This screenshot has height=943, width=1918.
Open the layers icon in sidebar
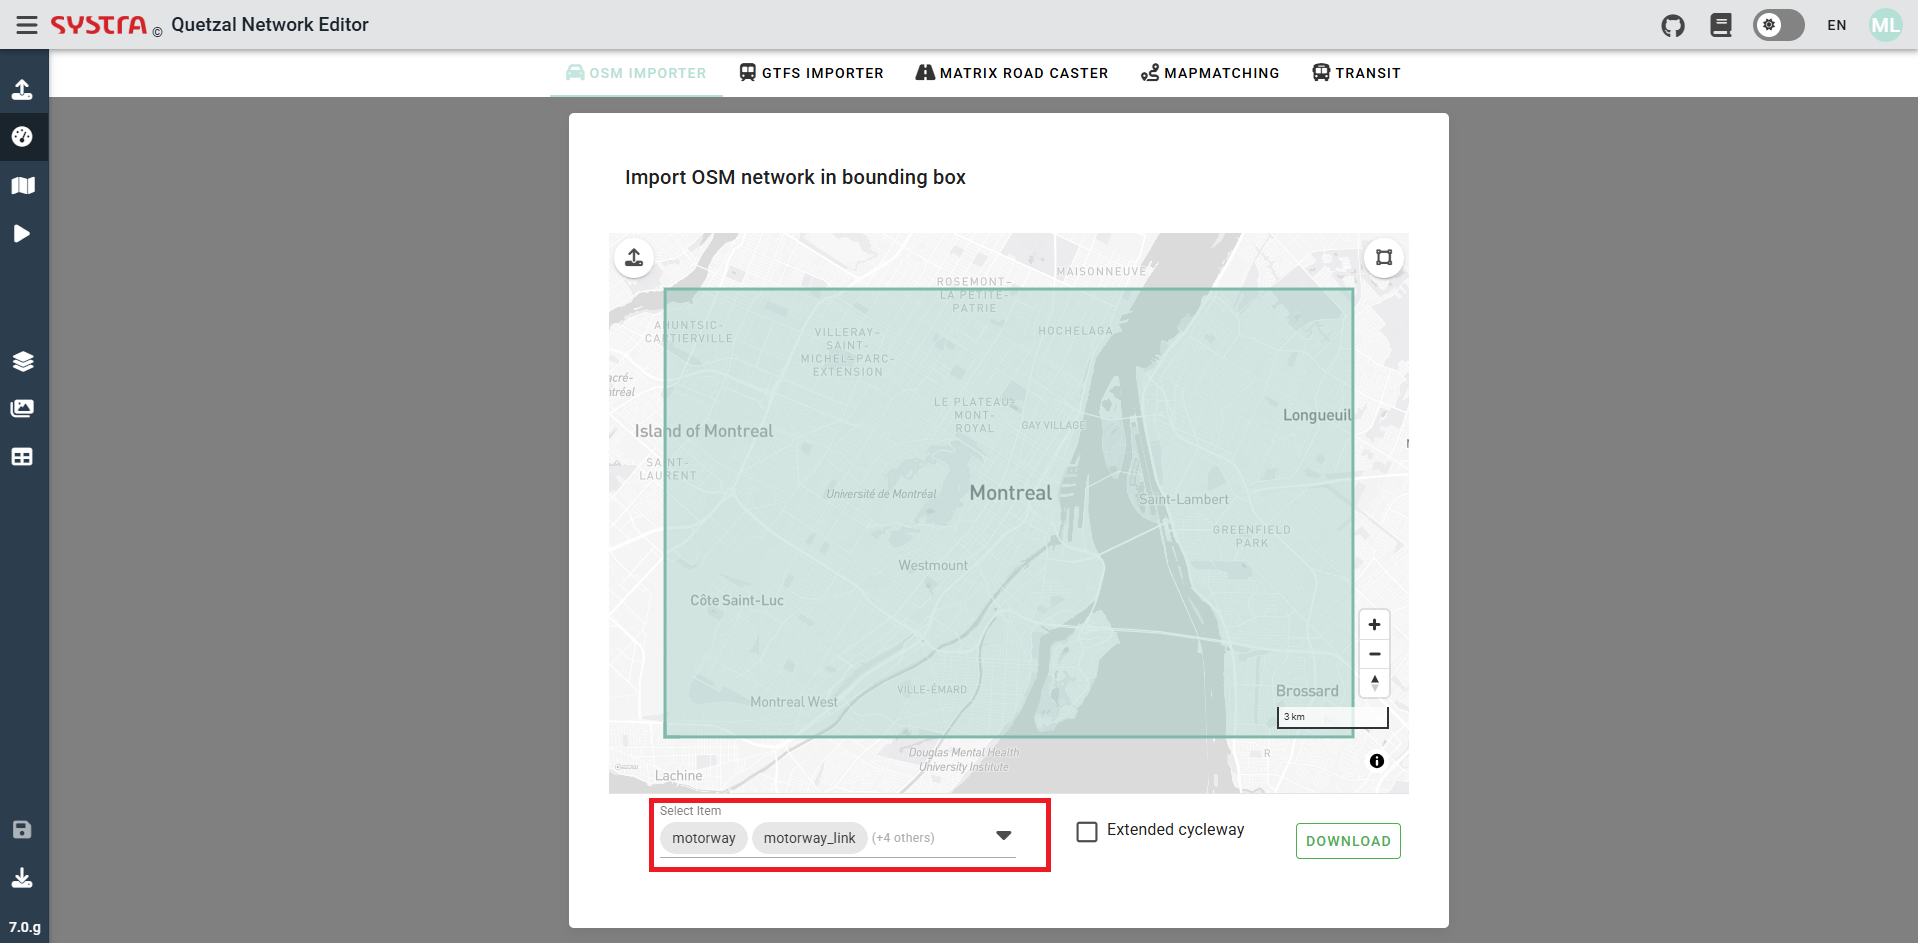(x=22, y=361)
